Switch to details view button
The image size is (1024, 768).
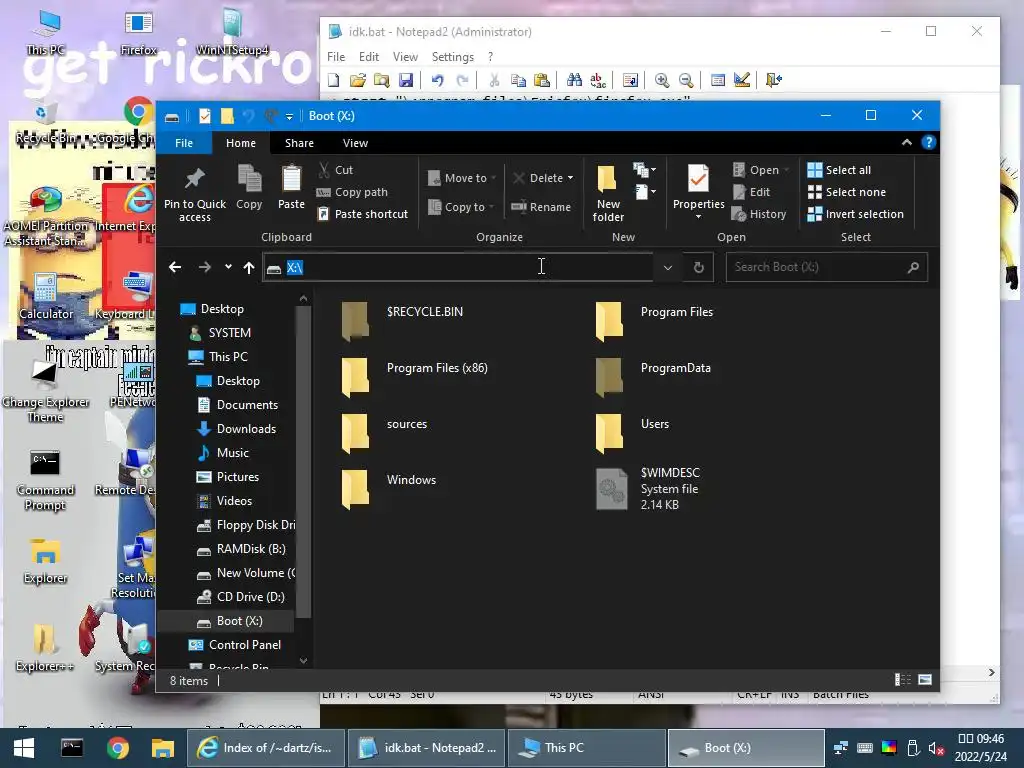[x=903, y=680]
